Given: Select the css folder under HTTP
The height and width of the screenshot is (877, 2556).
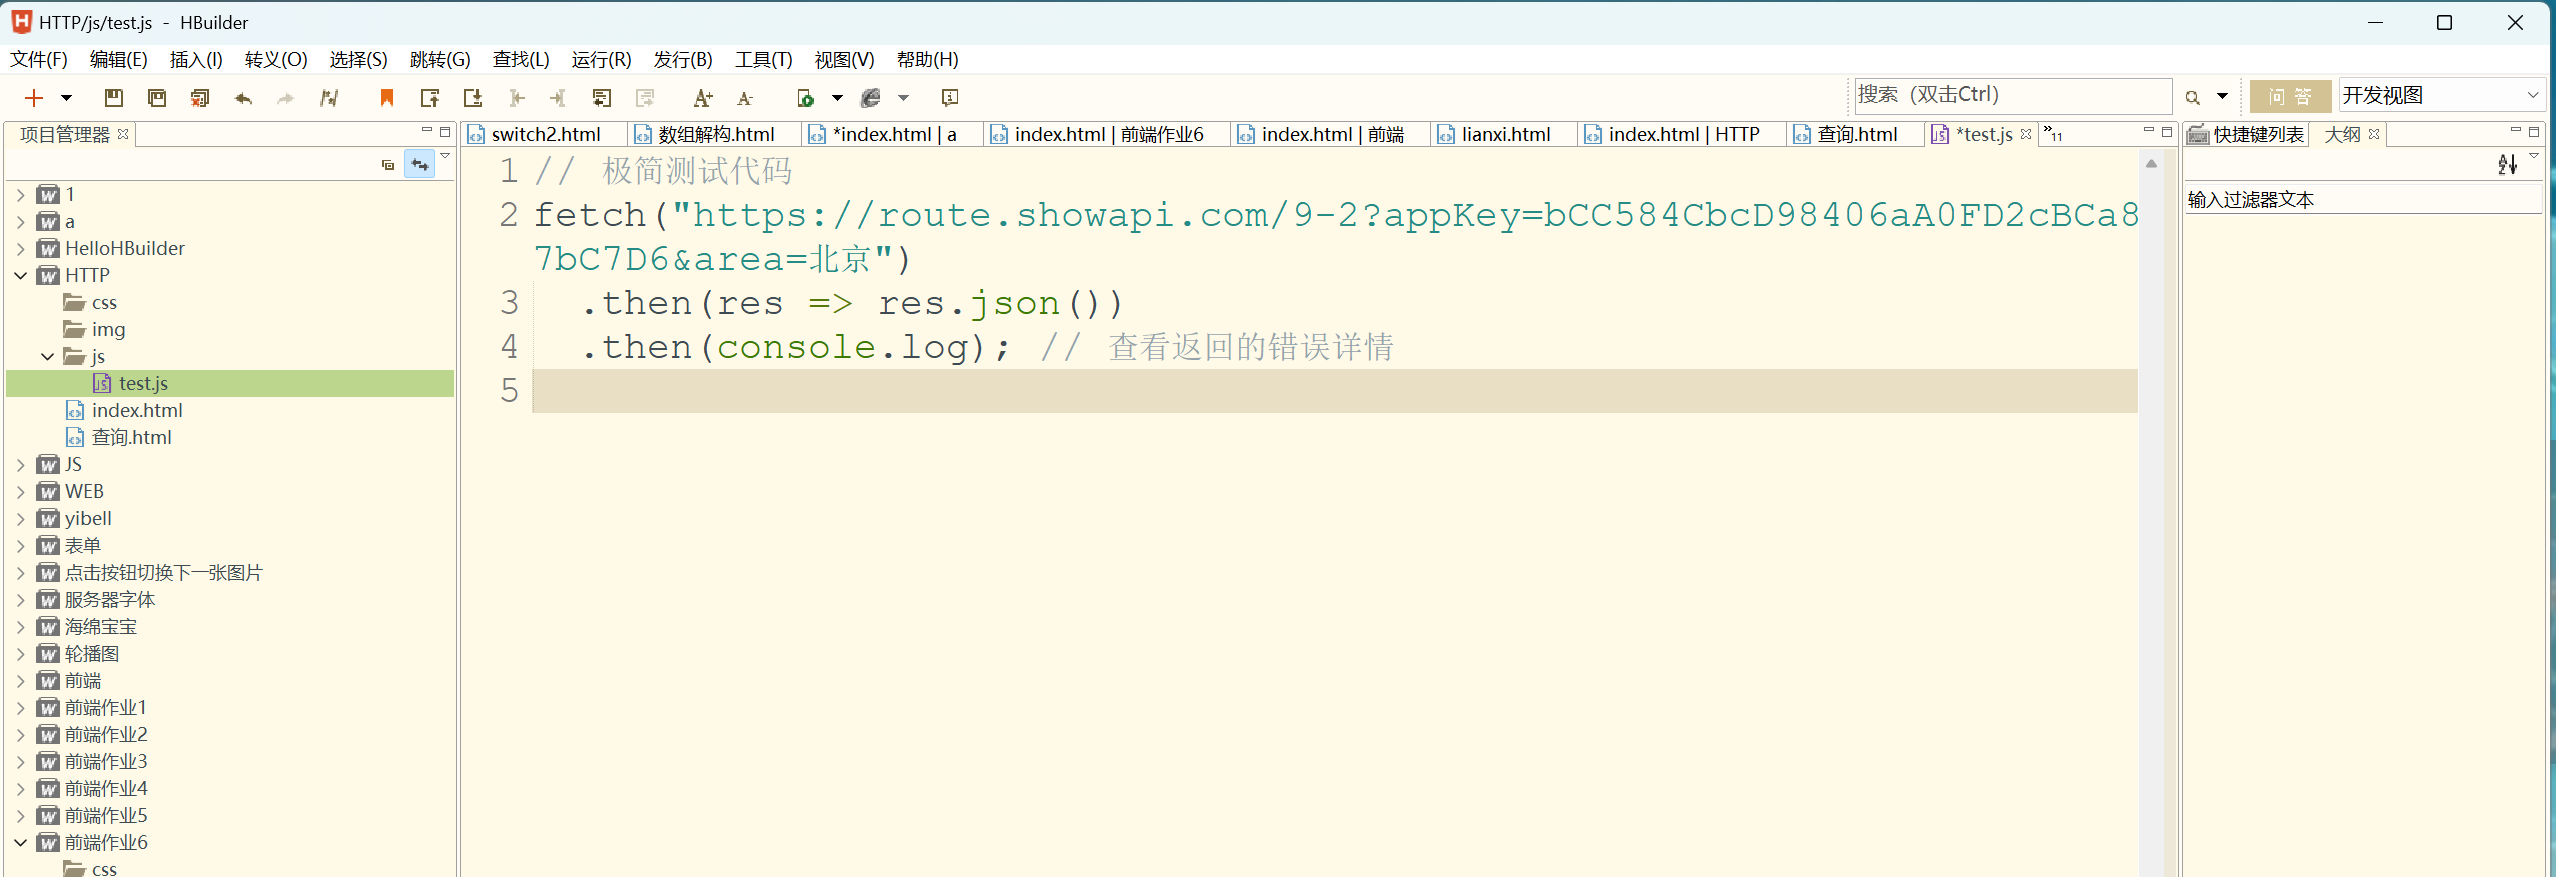Looking at the screenshot, I should click(x=104, y=303).
